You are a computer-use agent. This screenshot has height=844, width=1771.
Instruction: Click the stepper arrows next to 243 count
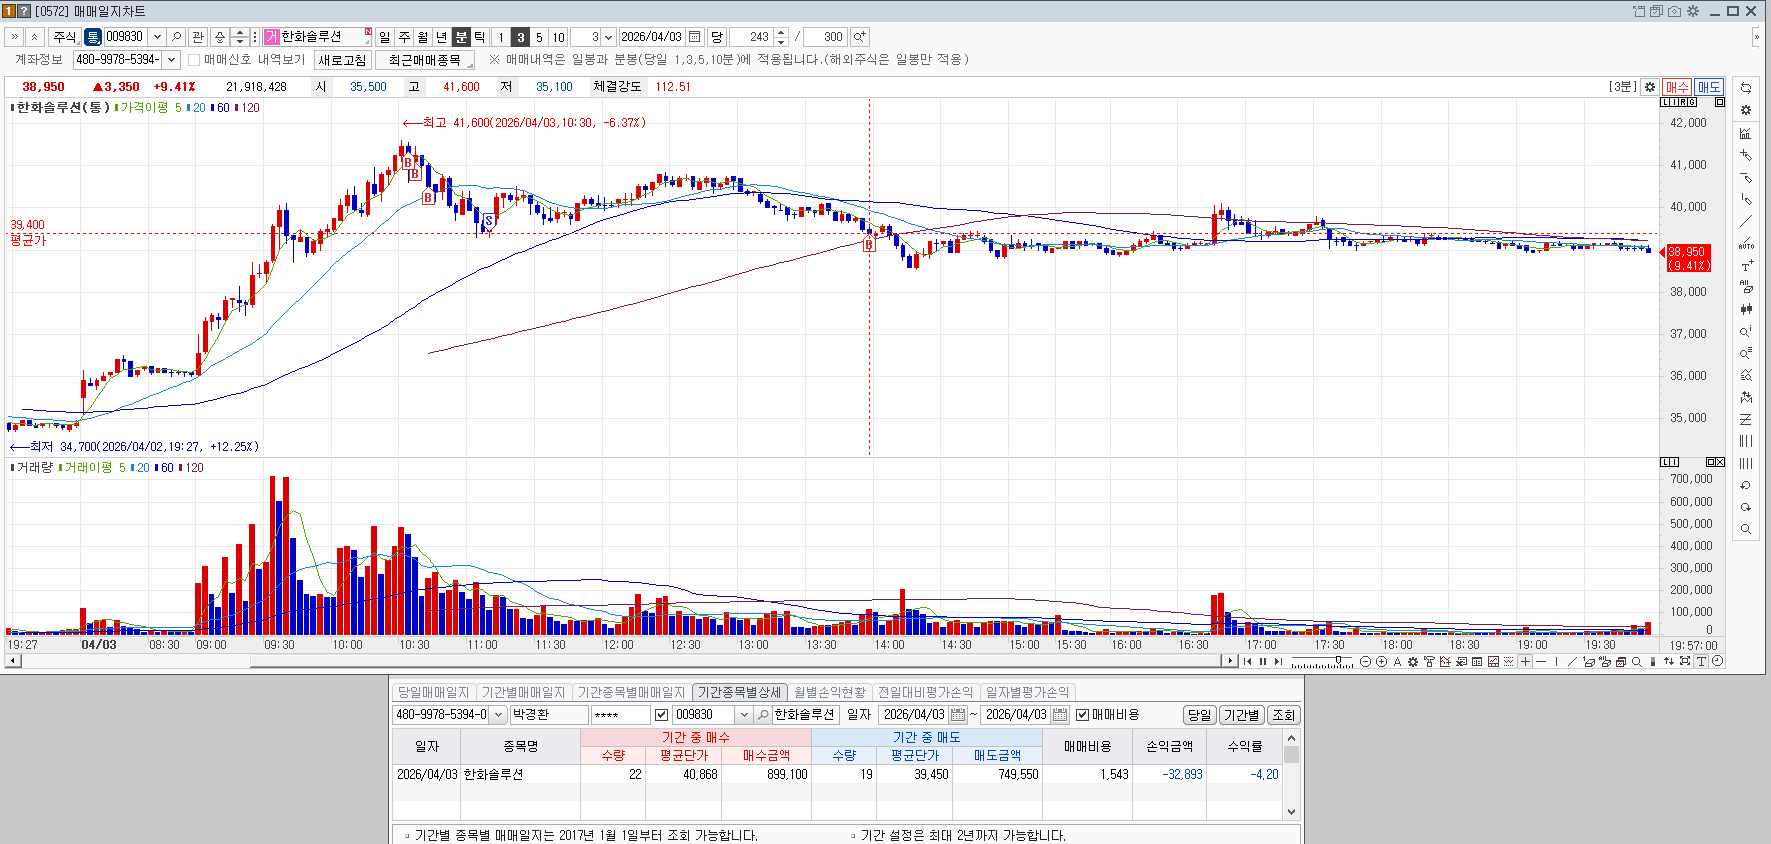(x=781, y=37)
